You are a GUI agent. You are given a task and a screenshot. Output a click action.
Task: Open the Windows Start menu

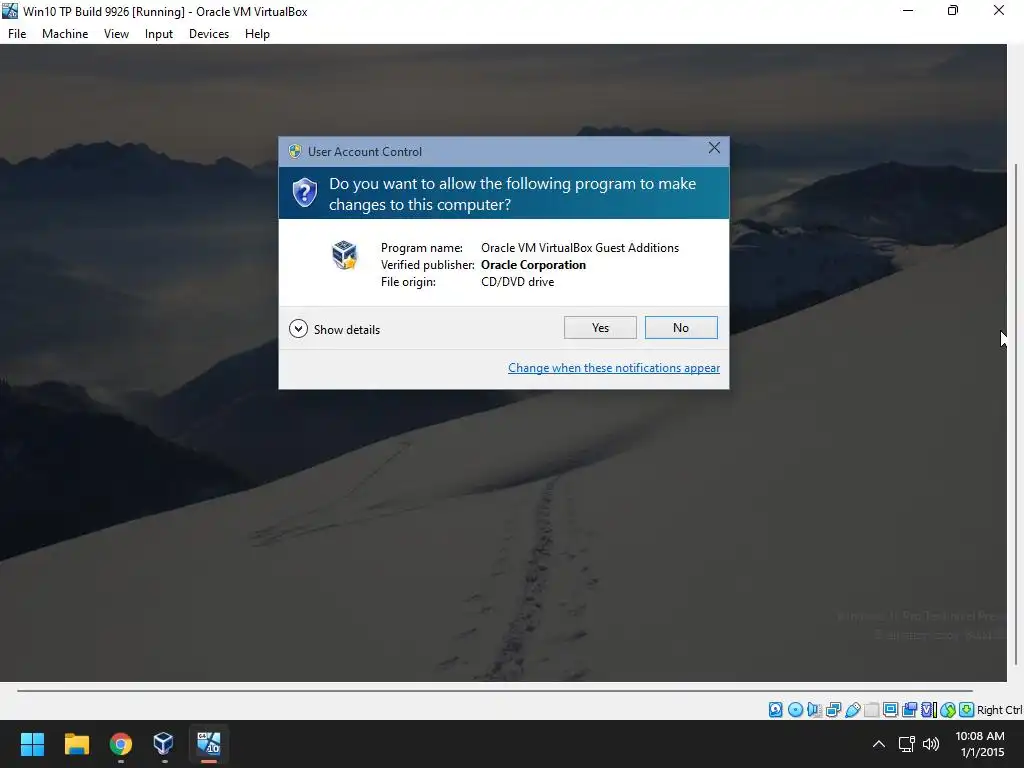pyautogui.click(x=32, y=744)
